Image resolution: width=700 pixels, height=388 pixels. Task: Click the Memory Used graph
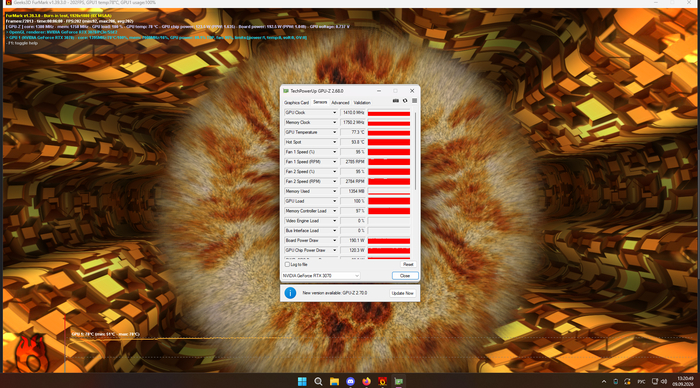389,192
